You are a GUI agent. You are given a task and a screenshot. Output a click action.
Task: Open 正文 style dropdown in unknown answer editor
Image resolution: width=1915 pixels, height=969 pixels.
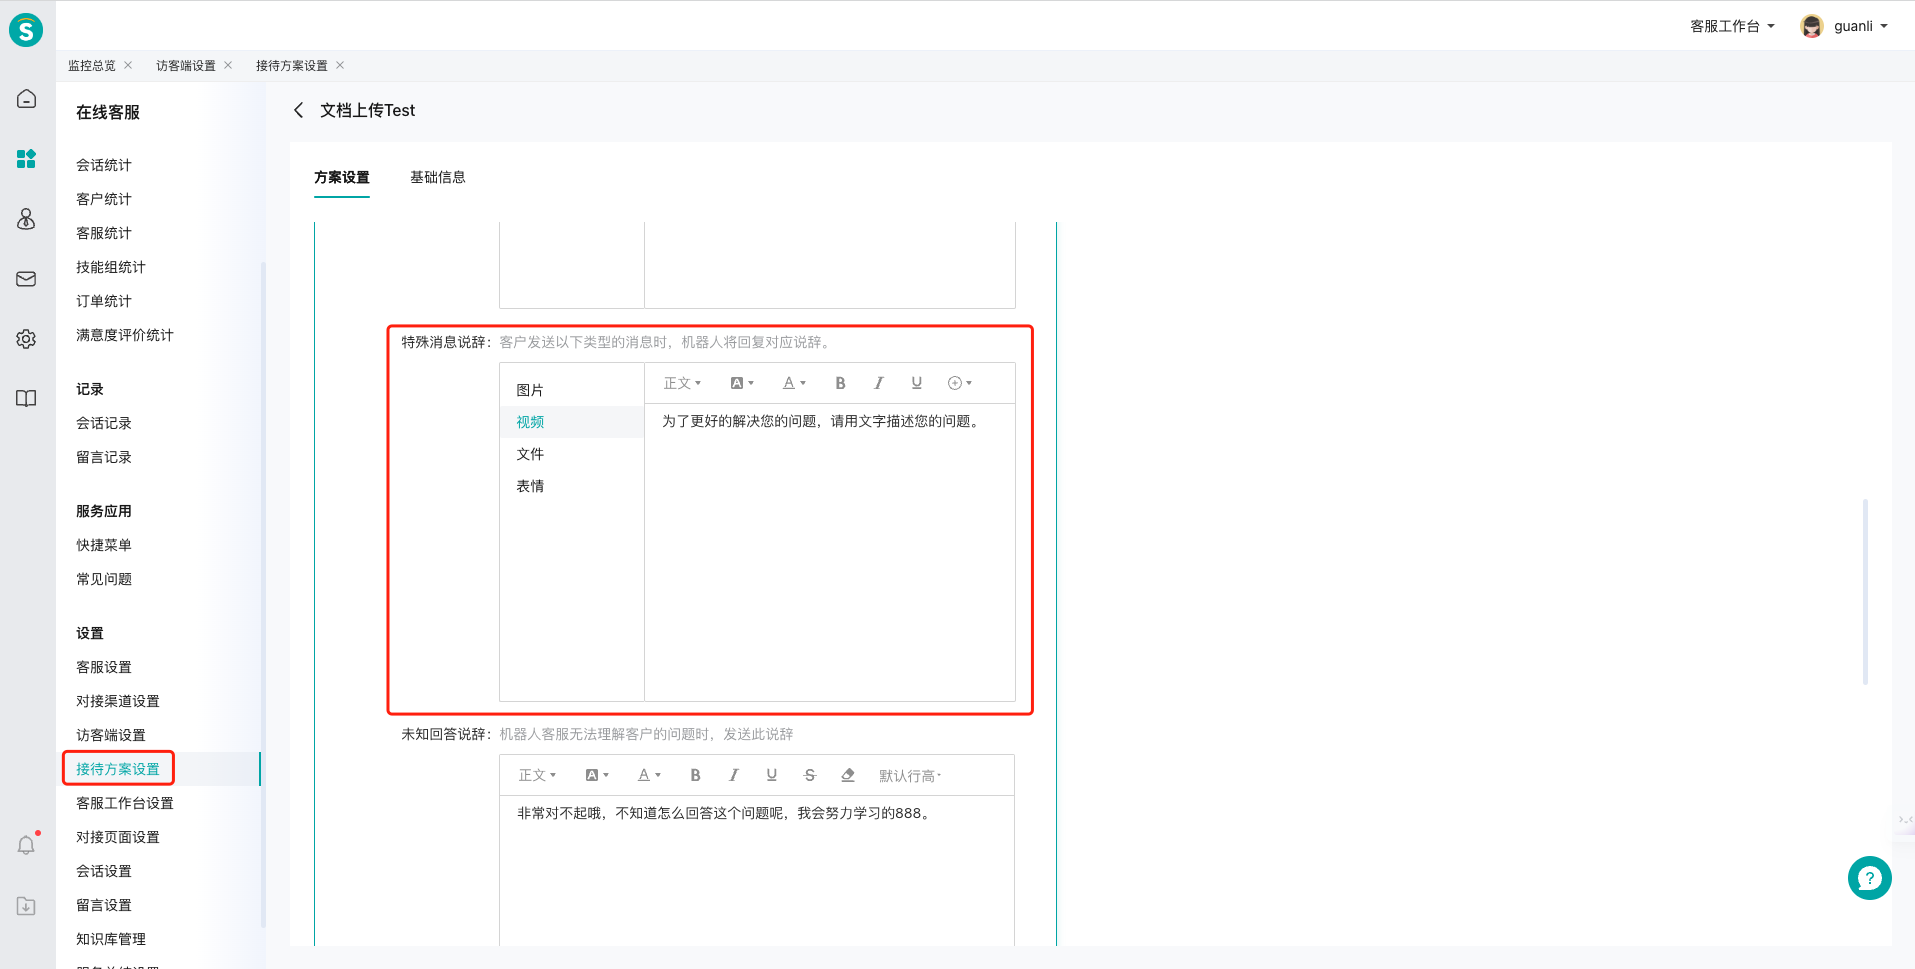(x=537, y=775)
